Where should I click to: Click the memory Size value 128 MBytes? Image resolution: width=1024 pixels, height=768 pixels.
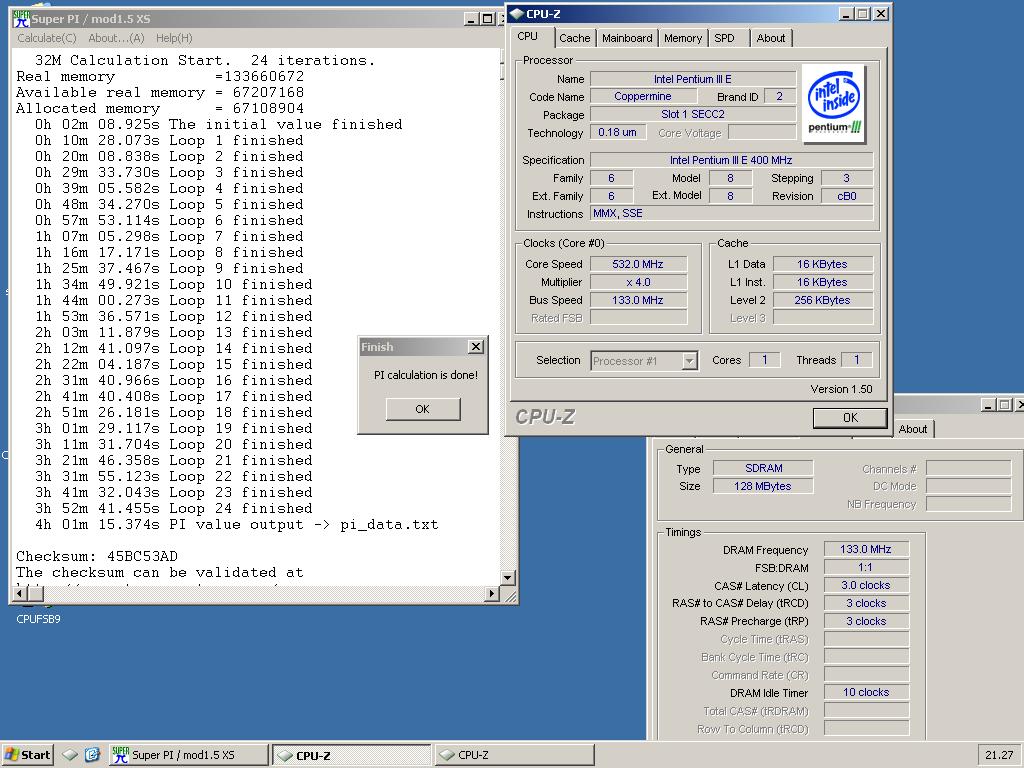click(x=763, y=486)
